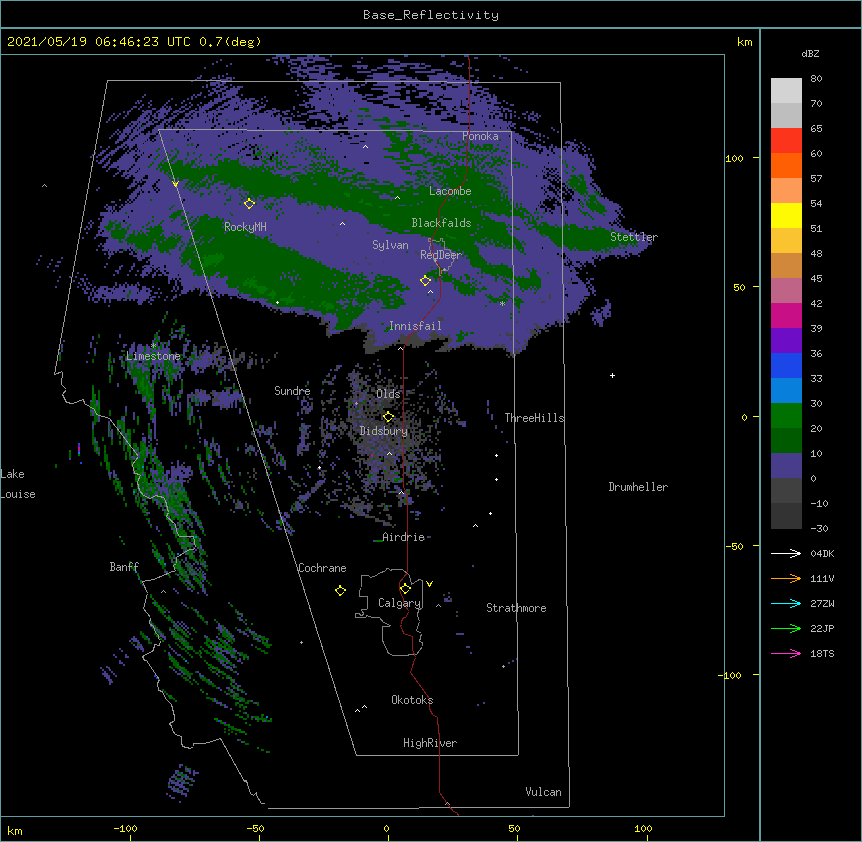Click the Strathmore city label

516,608
